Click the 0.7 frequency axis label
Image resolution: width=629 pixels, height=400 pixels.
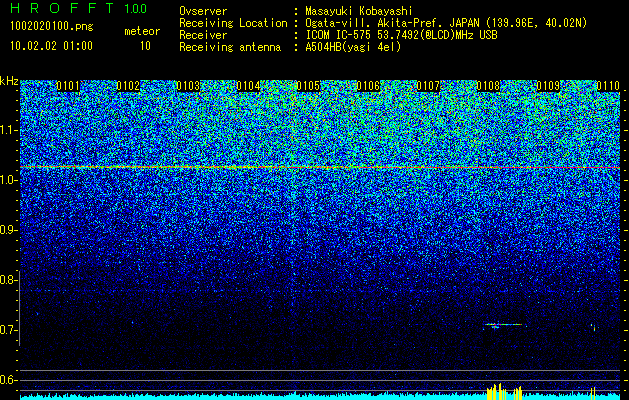8,330
